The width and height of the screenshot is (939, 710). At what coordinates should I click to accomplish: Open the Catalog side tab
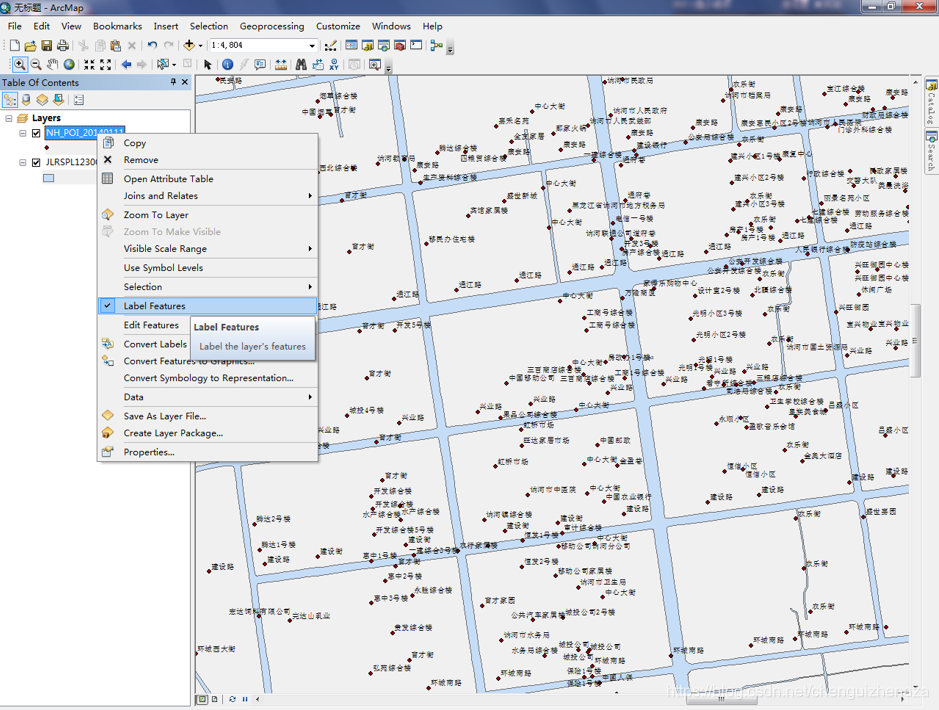click(x=931, y=102)
